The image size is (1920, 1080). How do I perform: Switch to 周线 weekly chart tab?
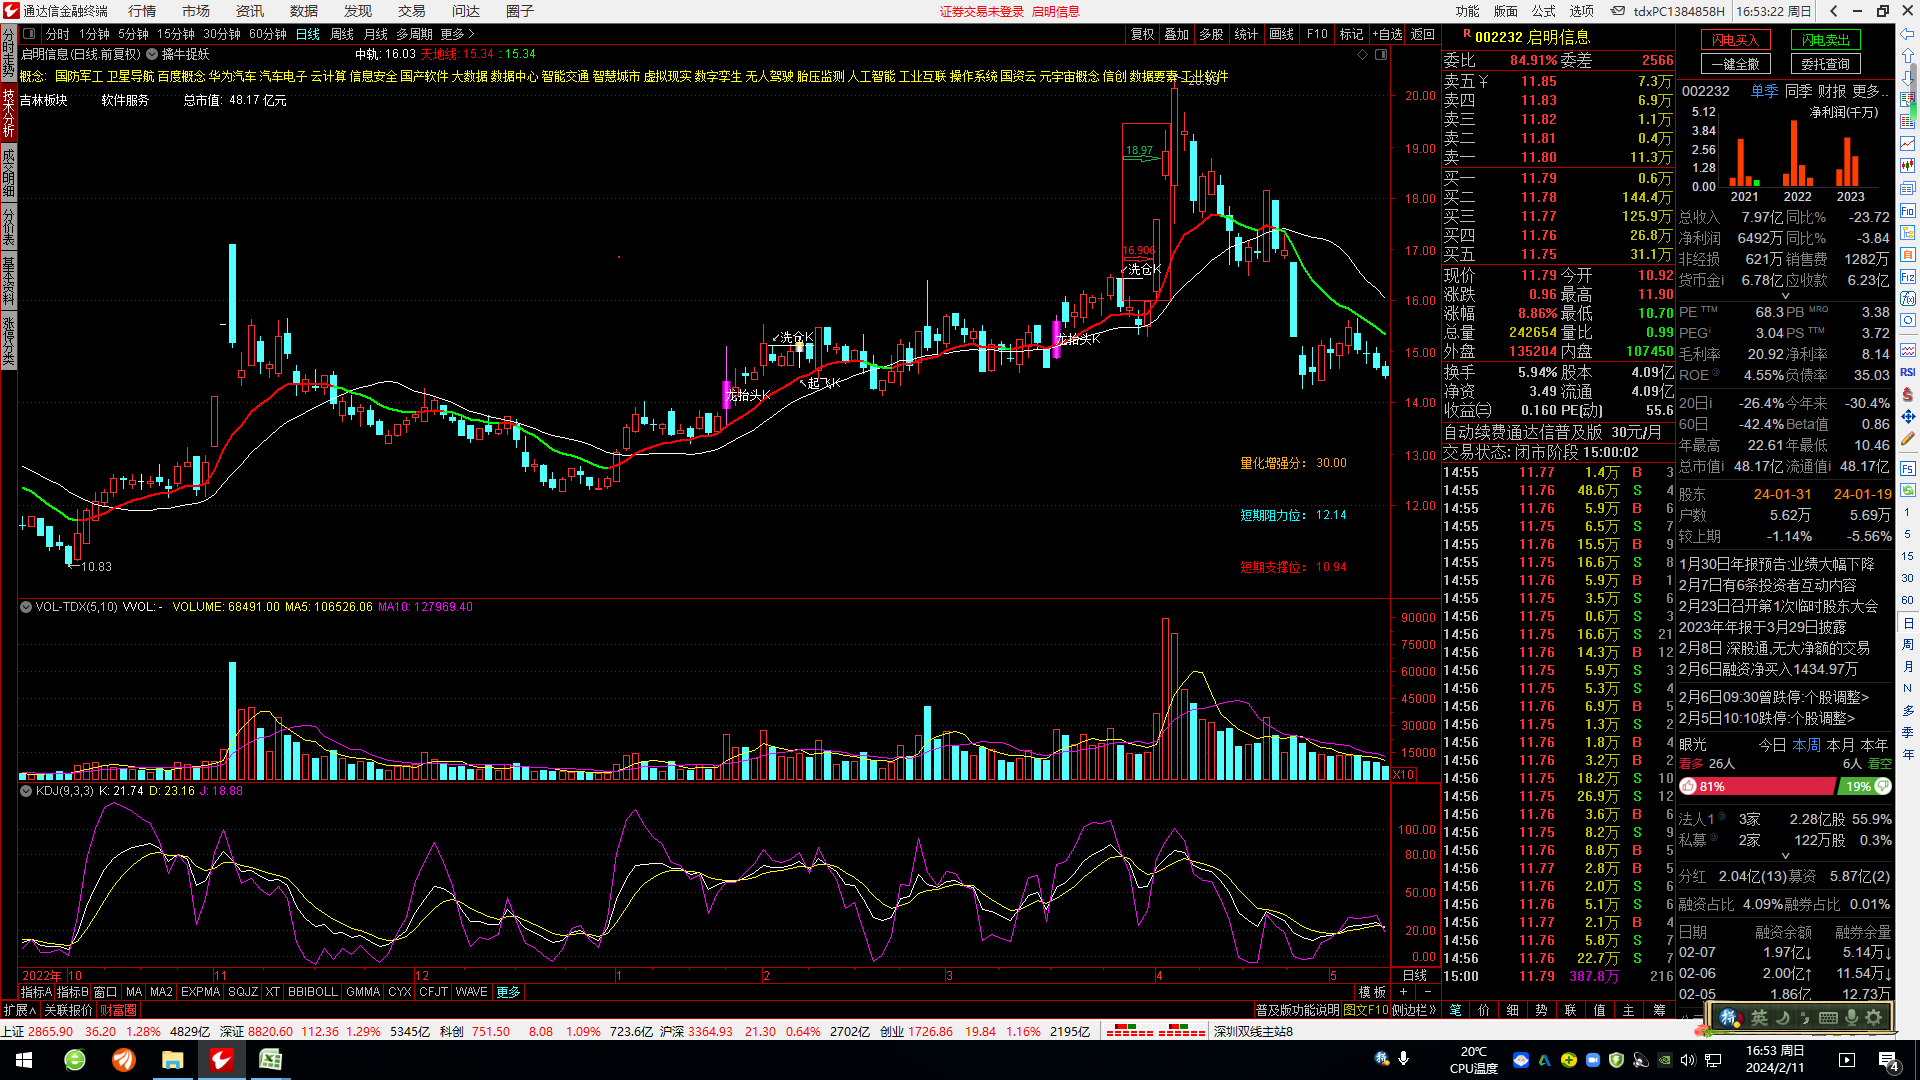[x=341, y=34]
